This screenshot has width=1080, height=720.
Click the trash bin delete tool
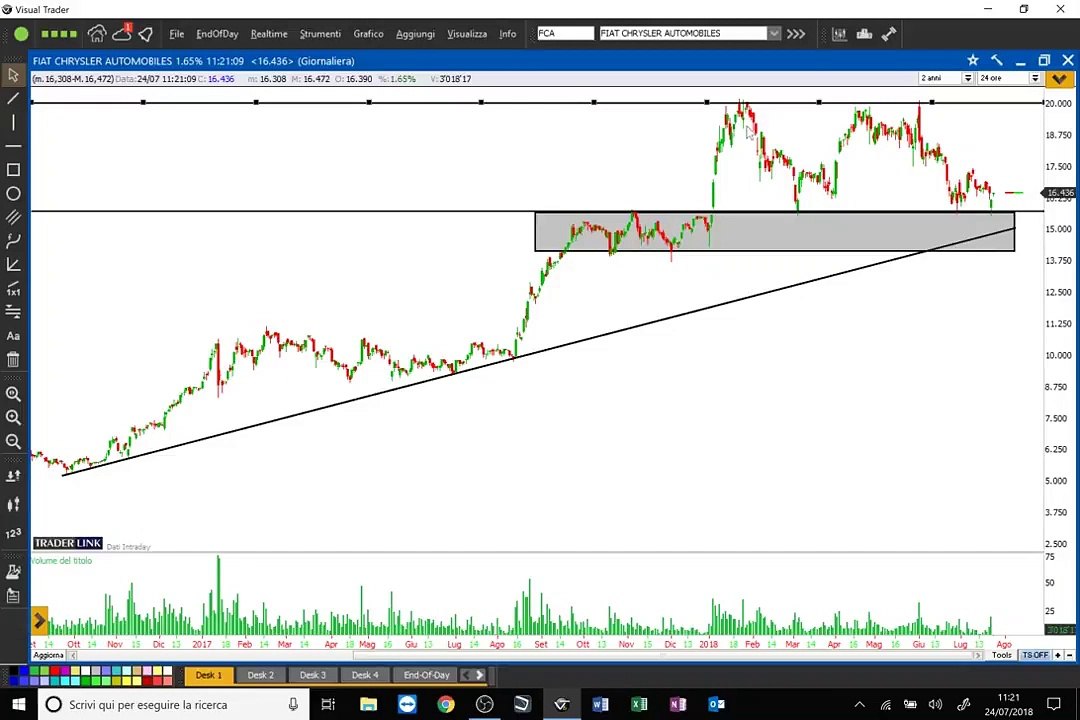tap(13, 359)
